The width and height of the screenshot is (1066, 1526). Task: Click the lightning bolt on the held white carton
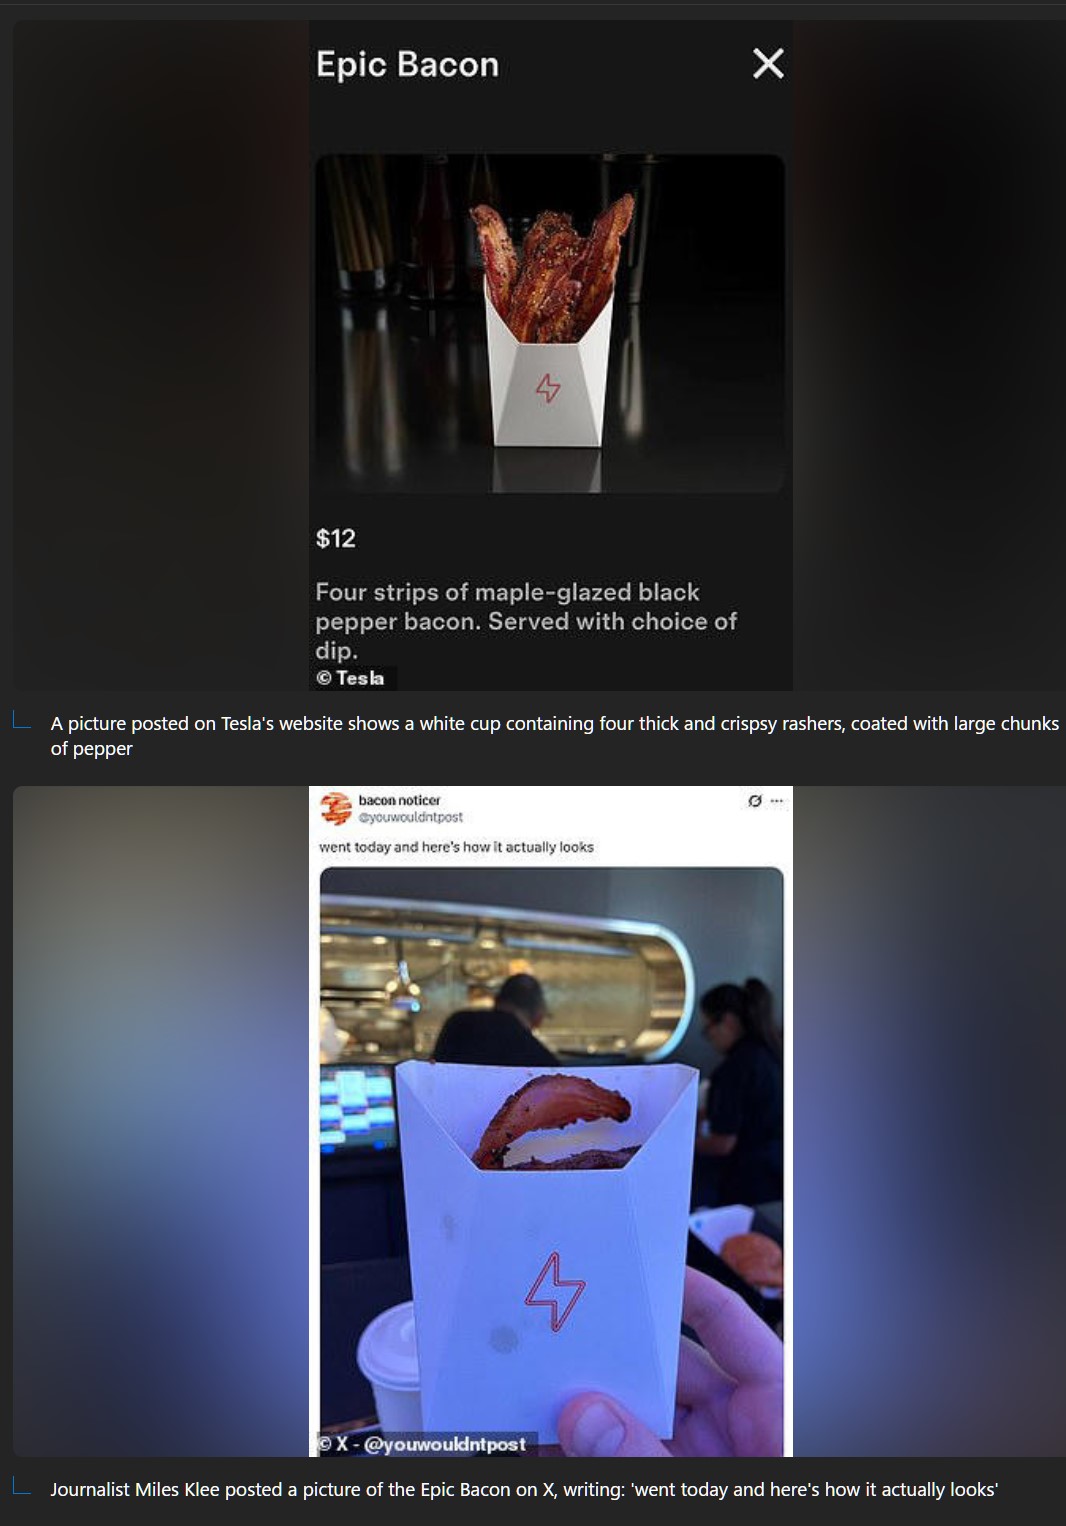[x=555, y=1292]
